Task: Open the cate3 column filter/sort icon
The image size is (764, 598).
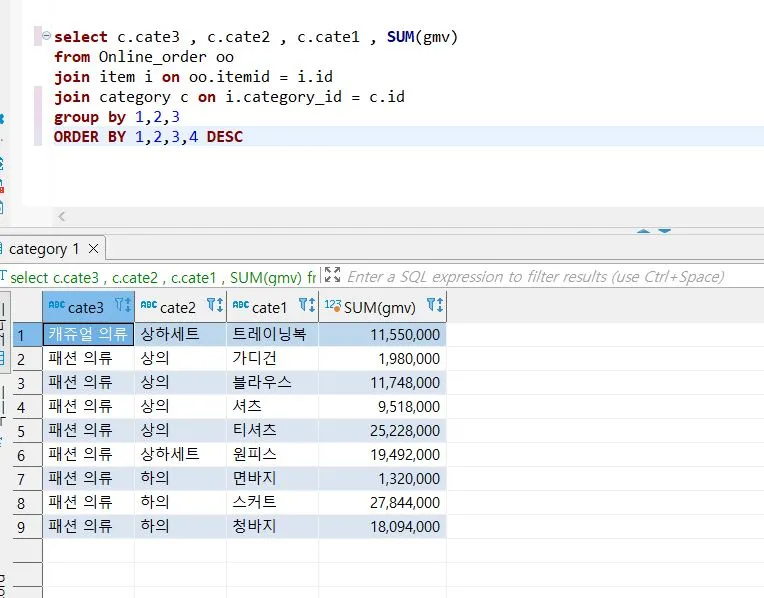Action: pos(123,305)
